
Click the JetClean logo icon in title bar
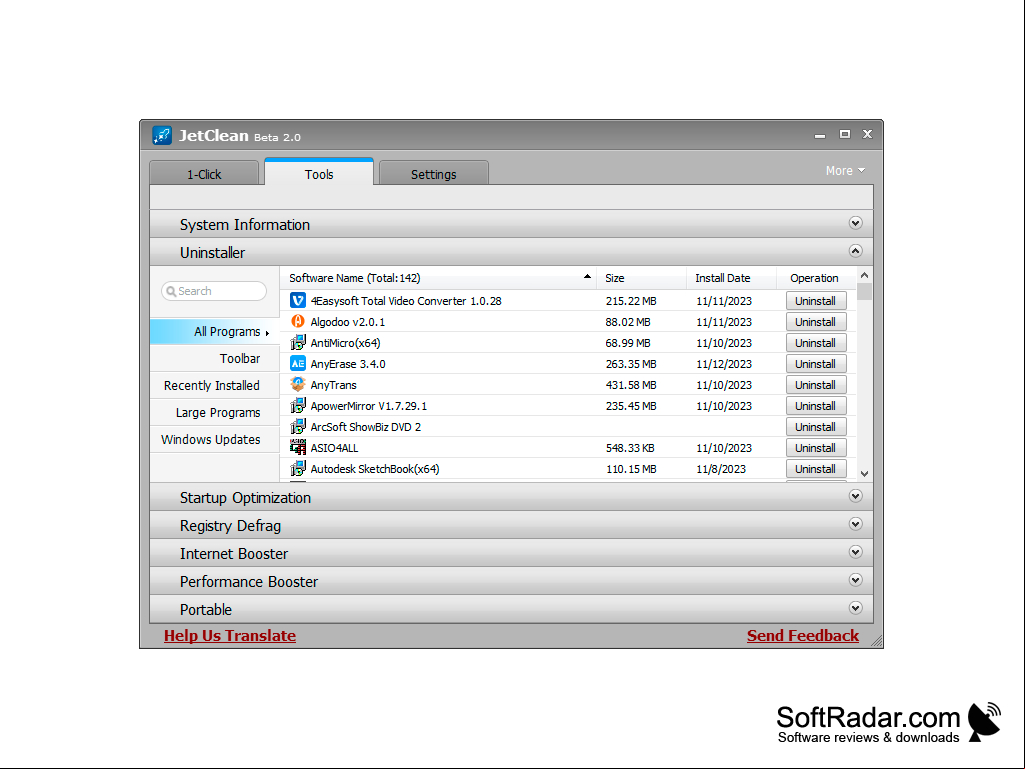(162, 135)
